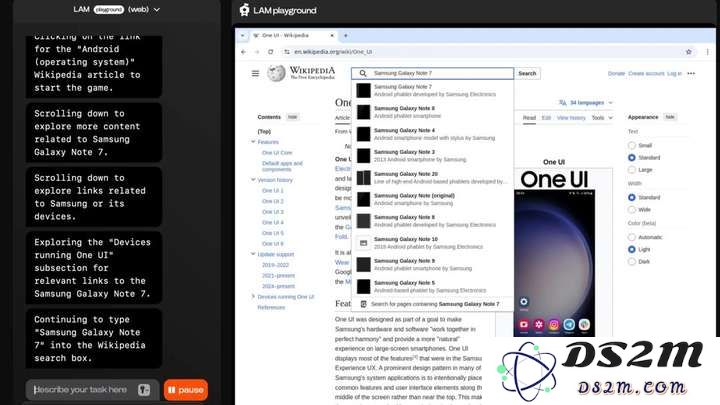Select Standard text size
This screenshot has width=720, height=405.
(x=632, y=158)
